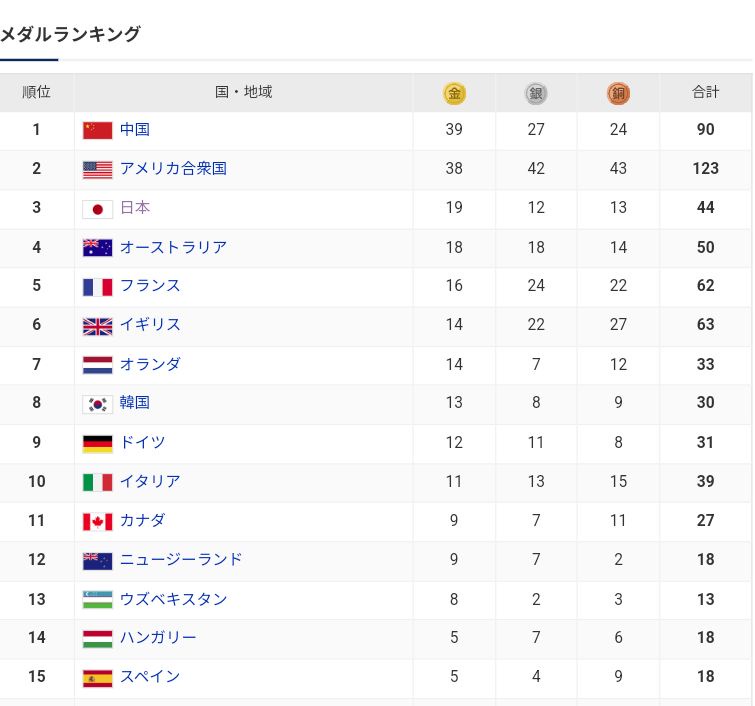
Task: Open the 中国 country link
Action: (135, 130)
